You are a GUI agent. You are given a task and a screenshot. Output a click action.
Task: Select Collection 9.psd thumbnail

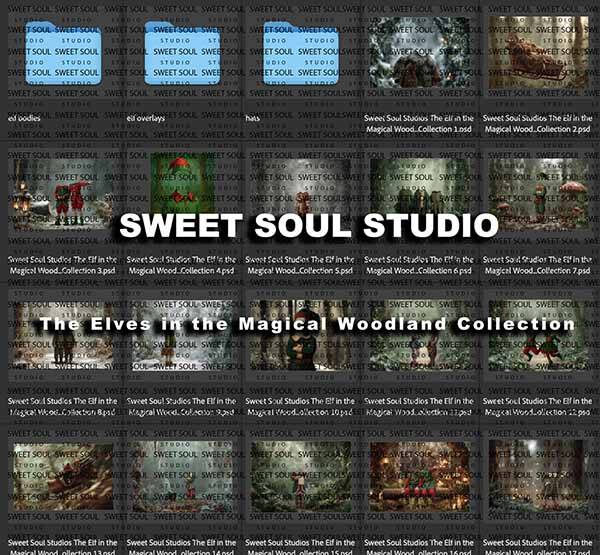click(x=182, y=335)
